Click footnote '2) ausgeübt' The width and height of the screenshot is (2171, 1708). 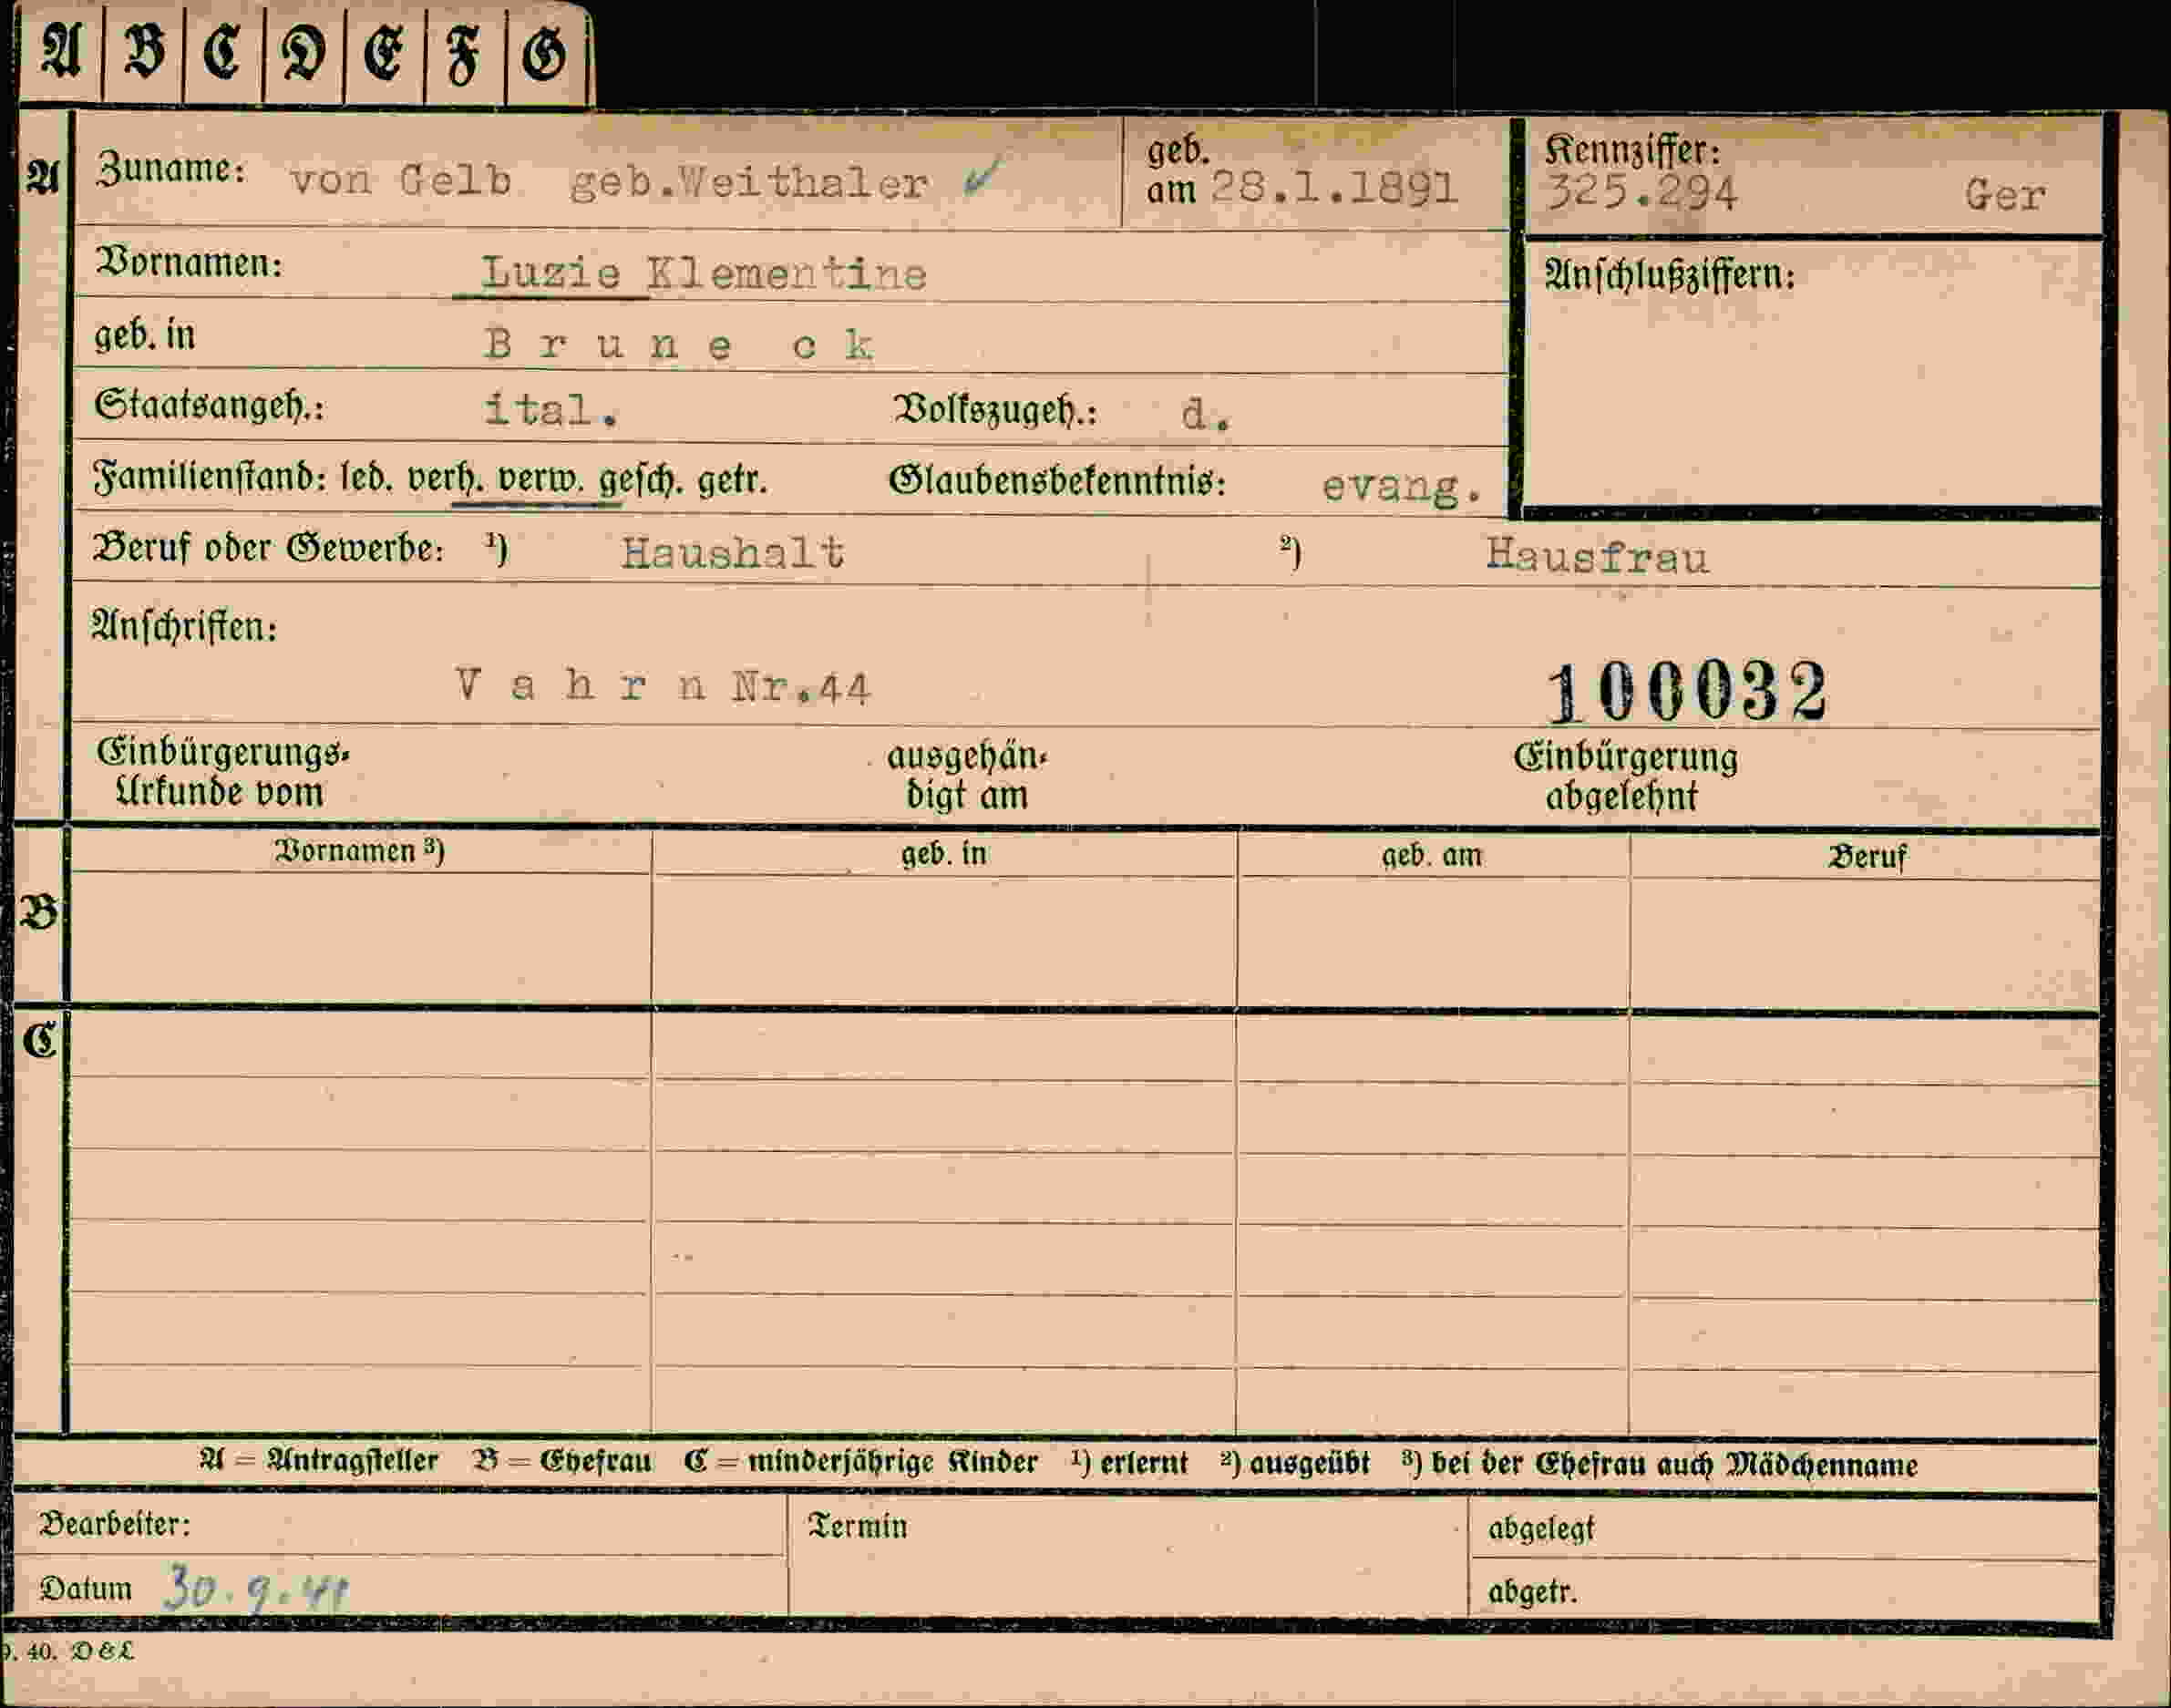(x=1295, y=1464)
